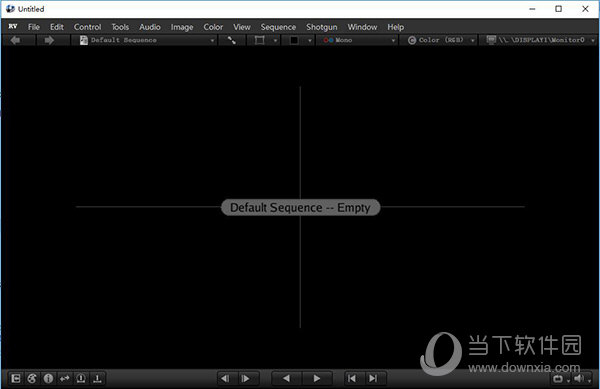Jump to the previous marker or start
The image size is (600, 389).
[x=352, y=378]
